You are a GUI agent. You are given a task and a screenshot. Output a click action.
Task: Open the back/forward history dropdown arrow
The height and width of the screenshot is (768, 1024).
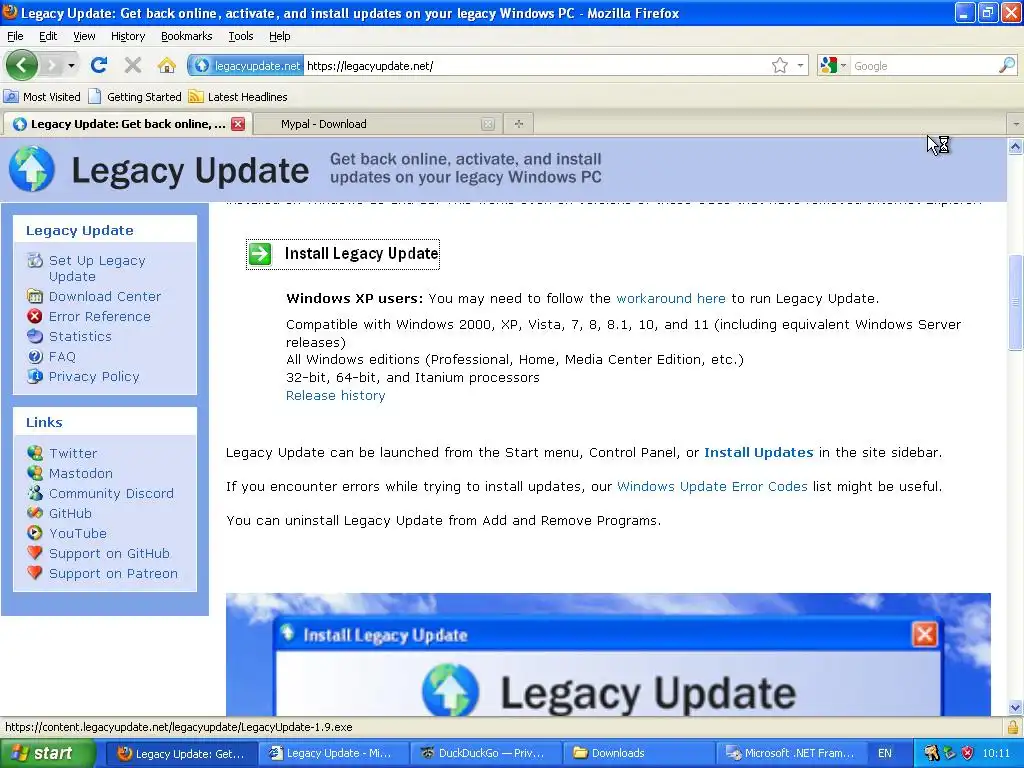tap(71, 65)
